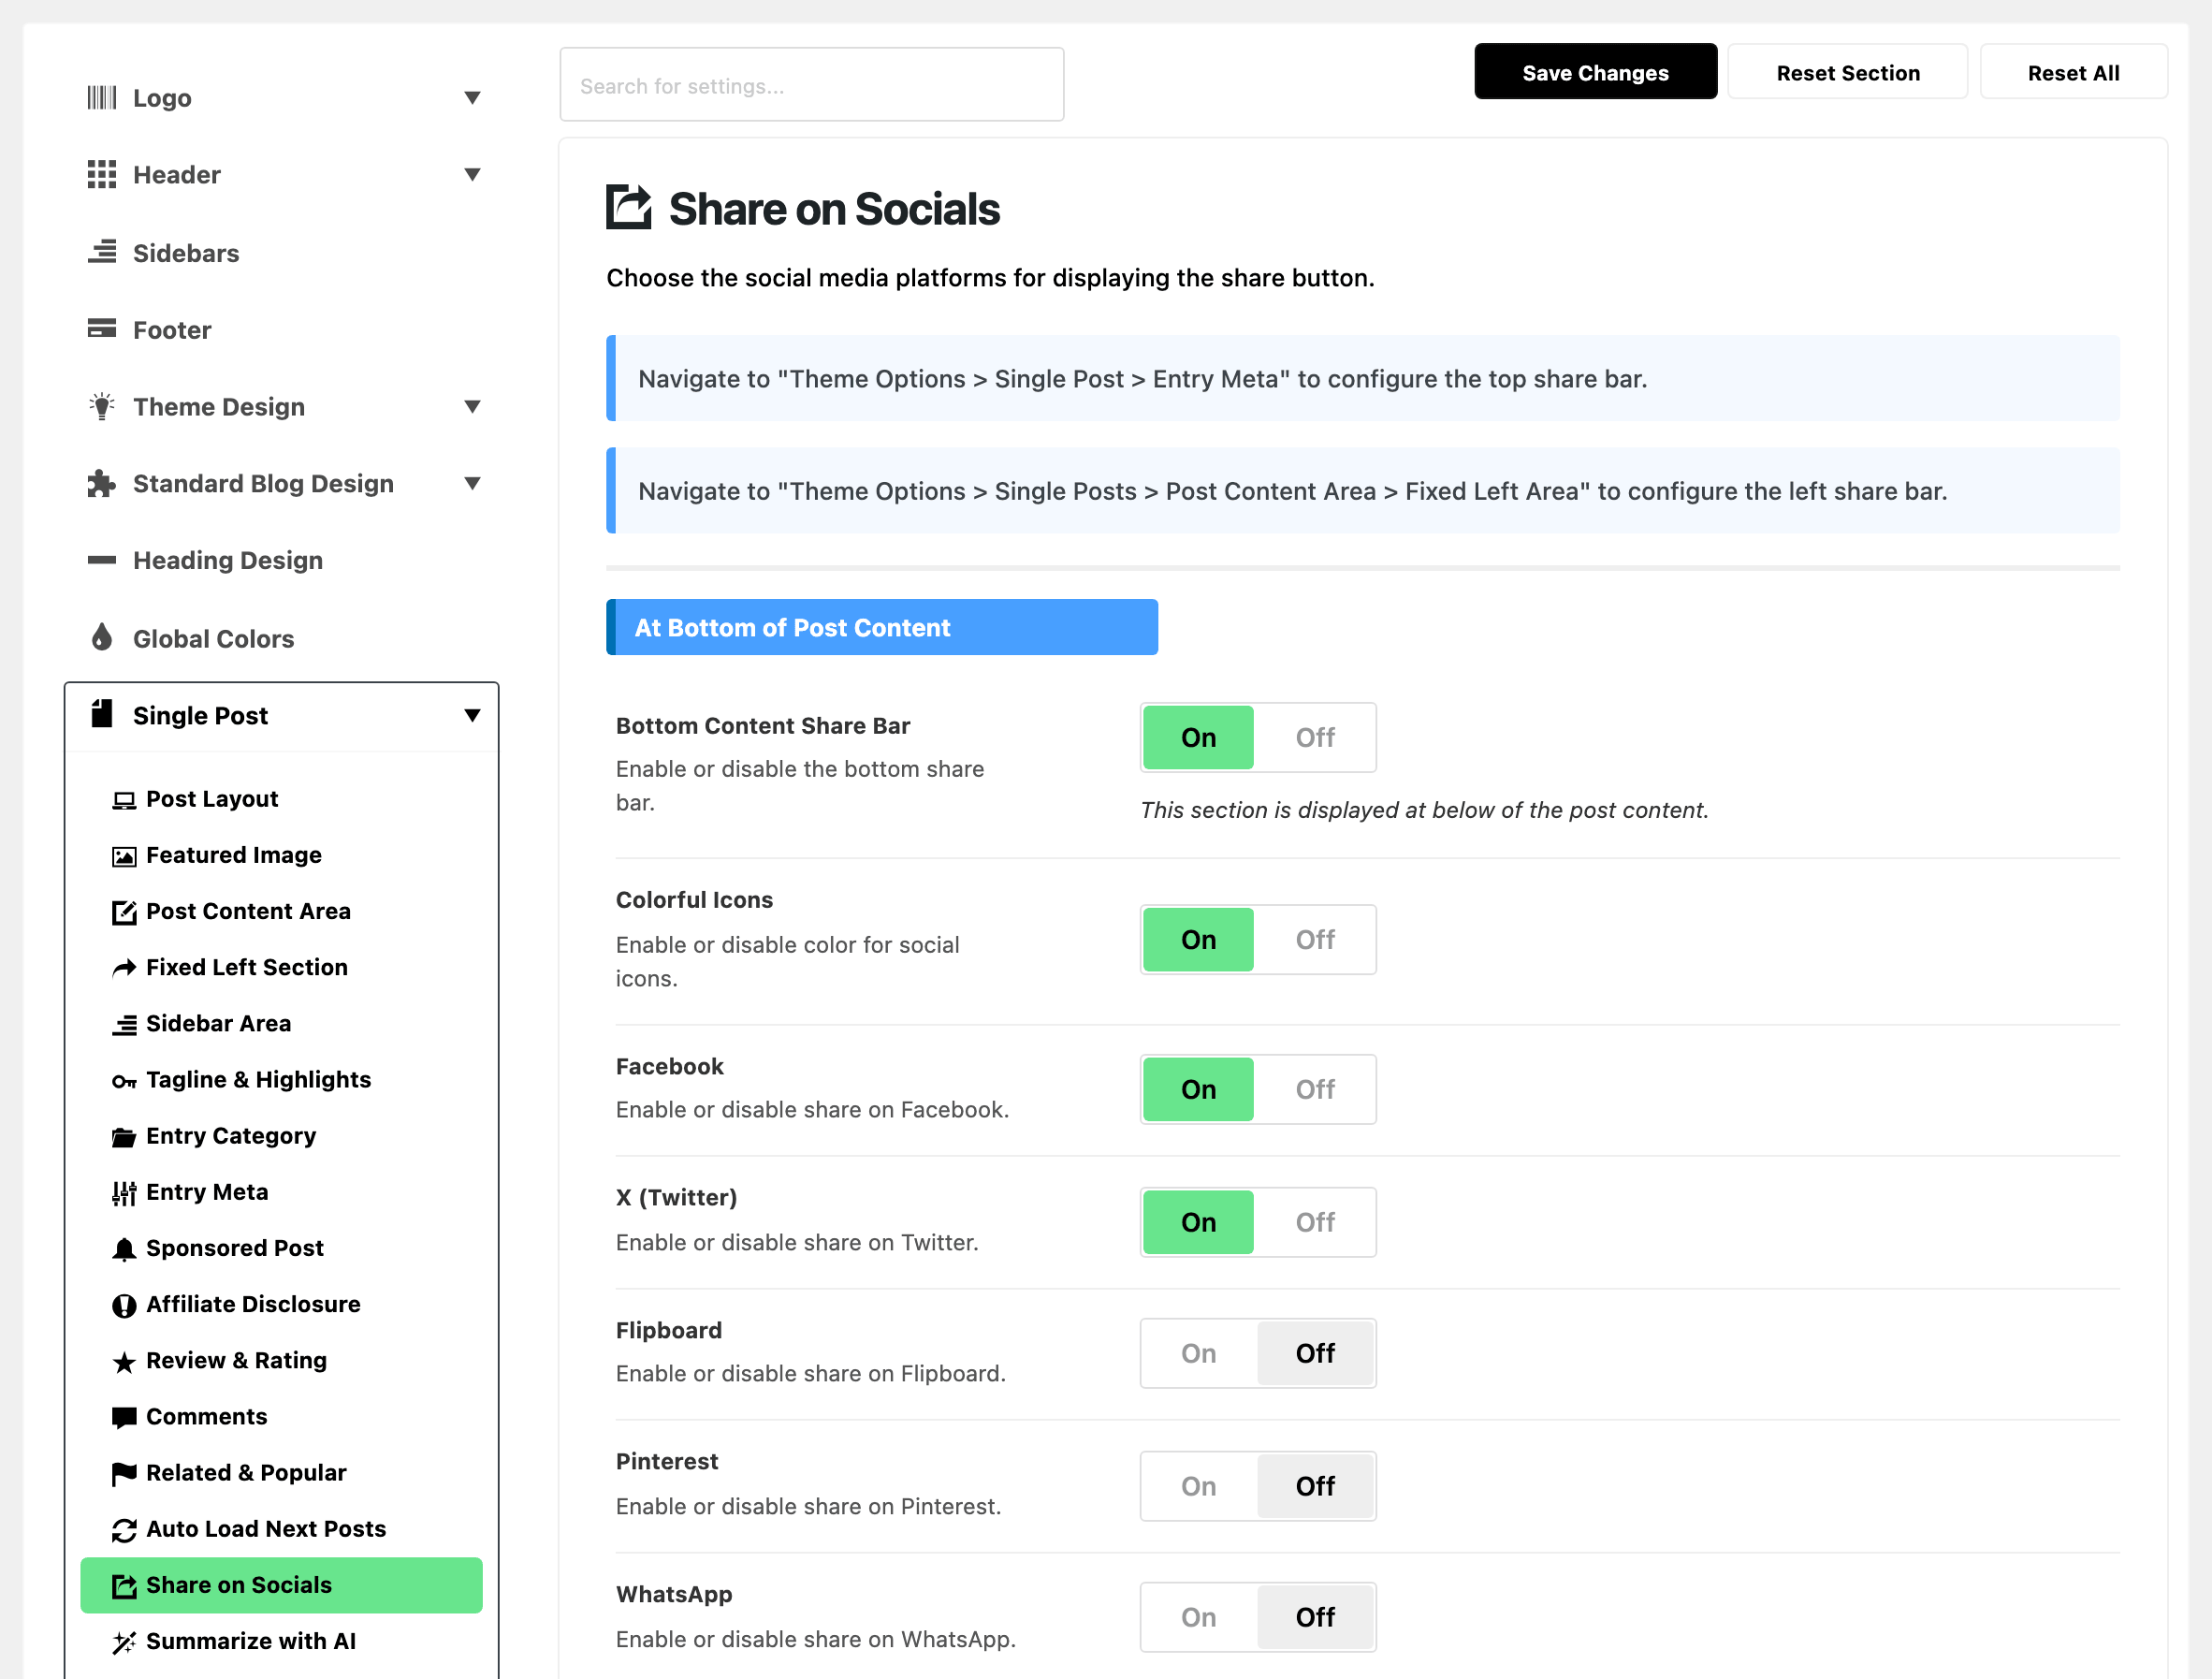Expand the Theme Design section arrow
This screenshot has height=1679, width=2212.
pos(472,406)
